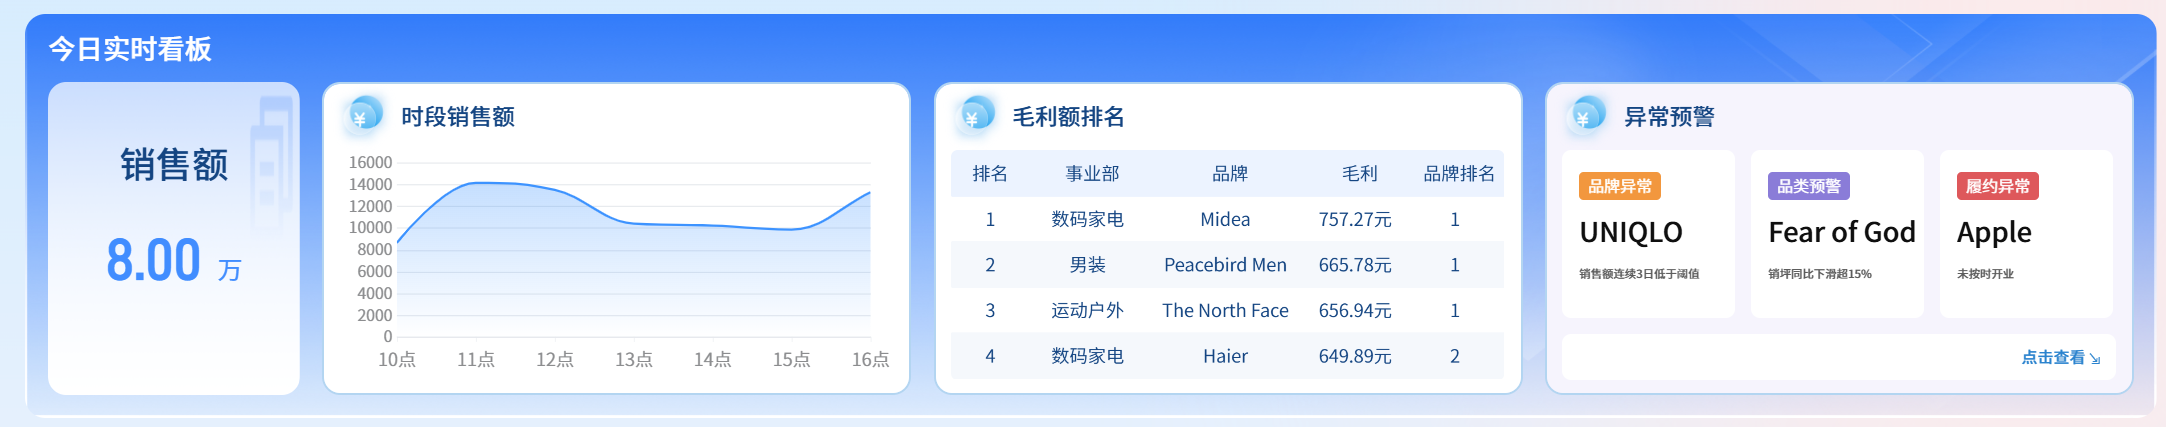
Task: Click the yen icon beside 异常预警
Action: [1586, 116]
